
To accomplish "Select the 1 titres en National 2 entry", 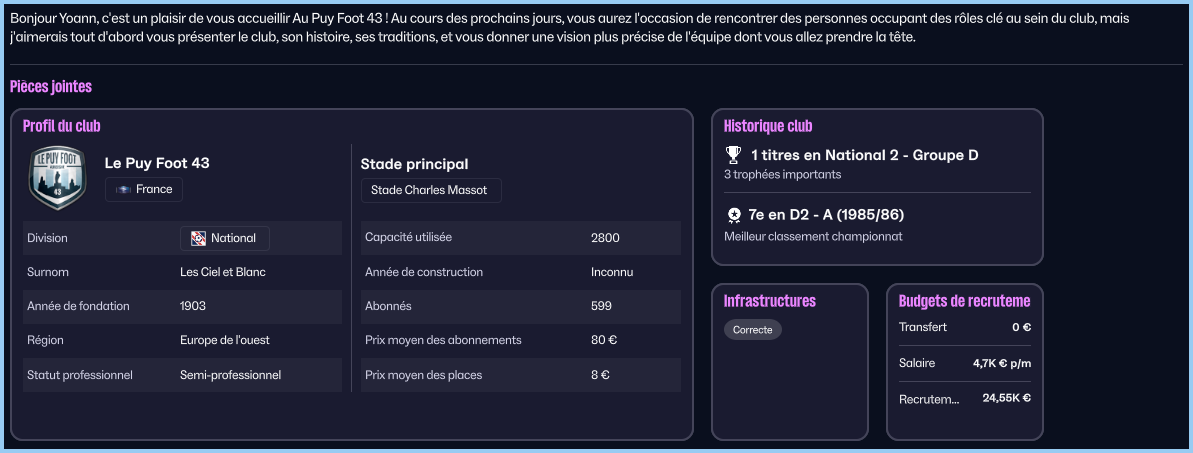I will (x=864, y=155).
